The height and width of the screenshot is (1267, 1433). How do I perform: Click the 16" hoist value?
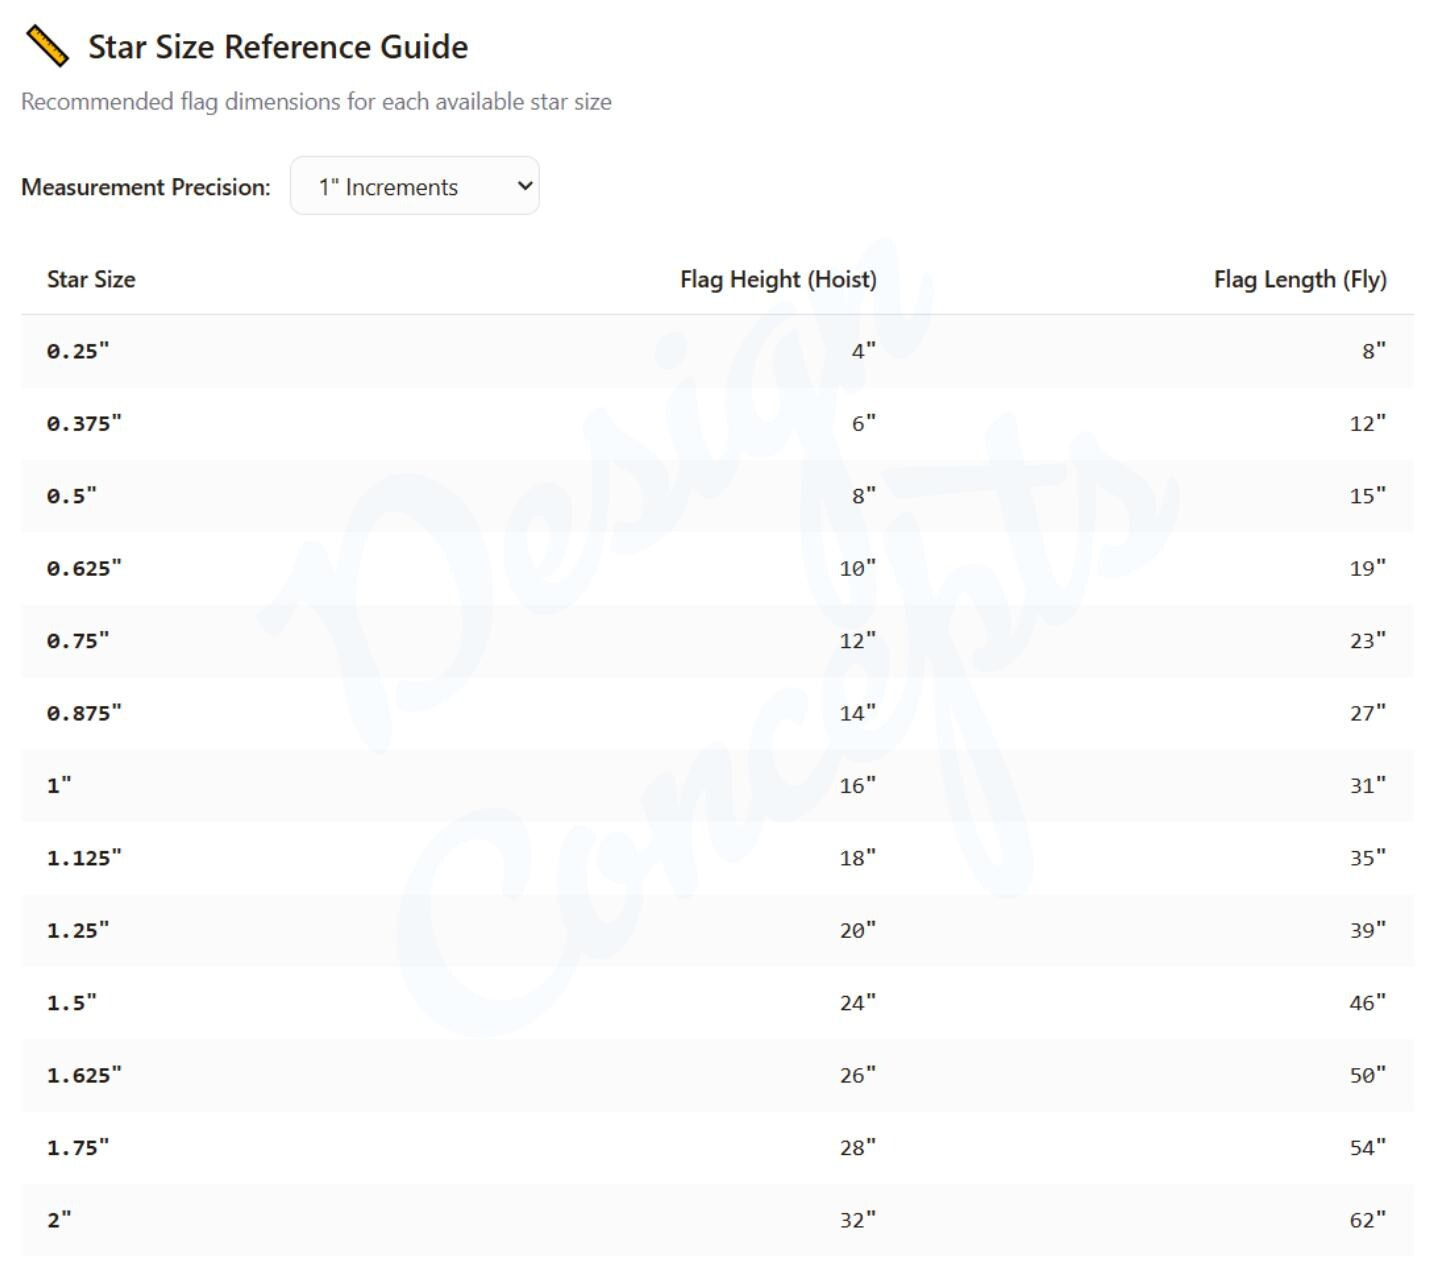pos(858,785)
